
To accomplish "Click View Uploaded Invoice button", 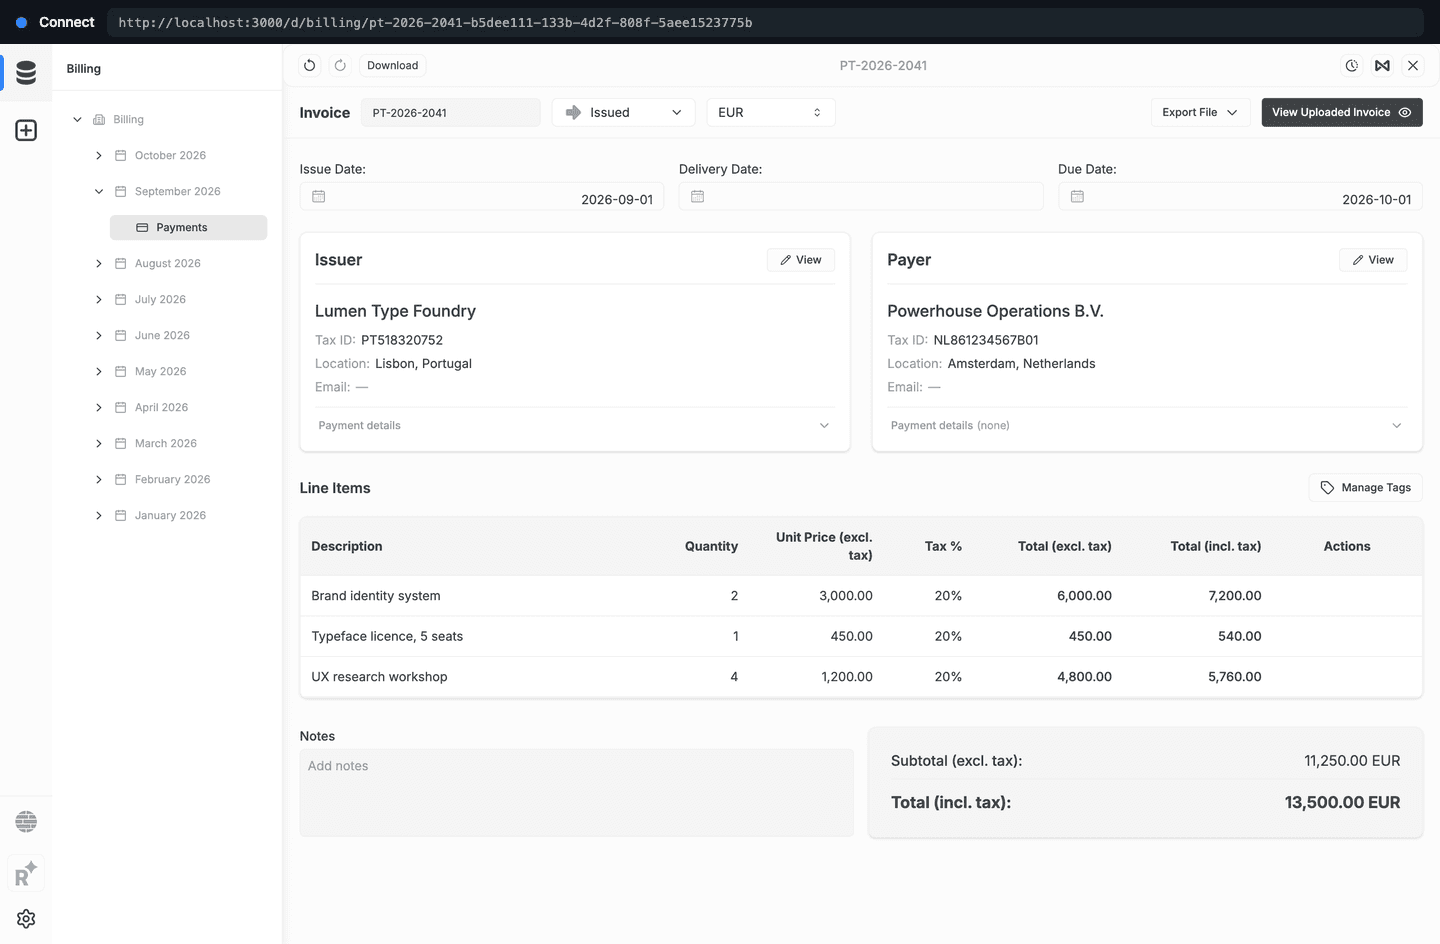I will tap(1342, 112).
